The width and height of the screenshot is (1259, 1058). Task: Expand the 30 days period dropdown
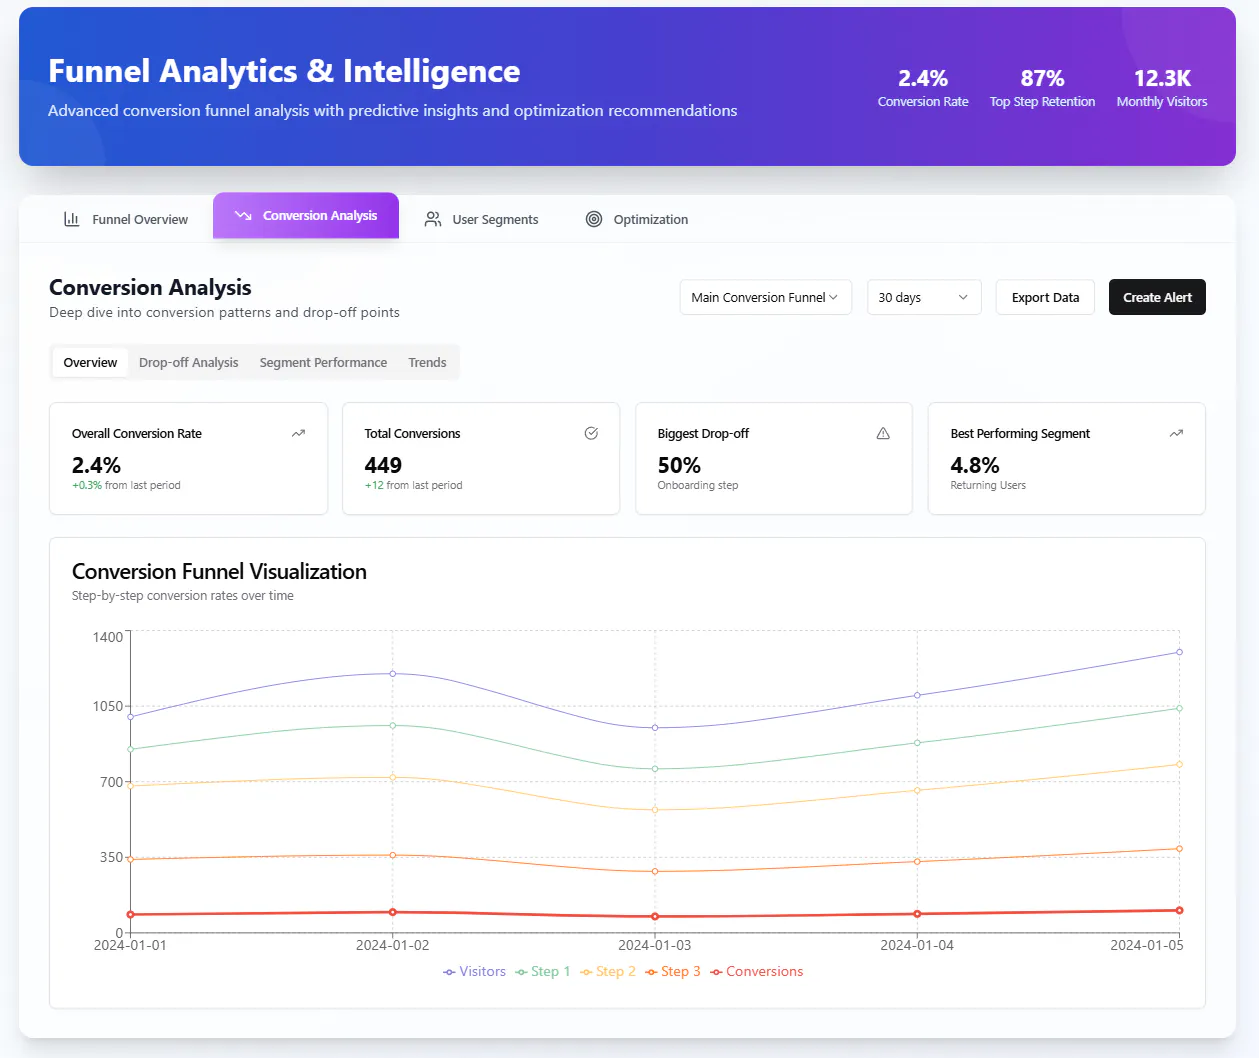tap(924, 297)
